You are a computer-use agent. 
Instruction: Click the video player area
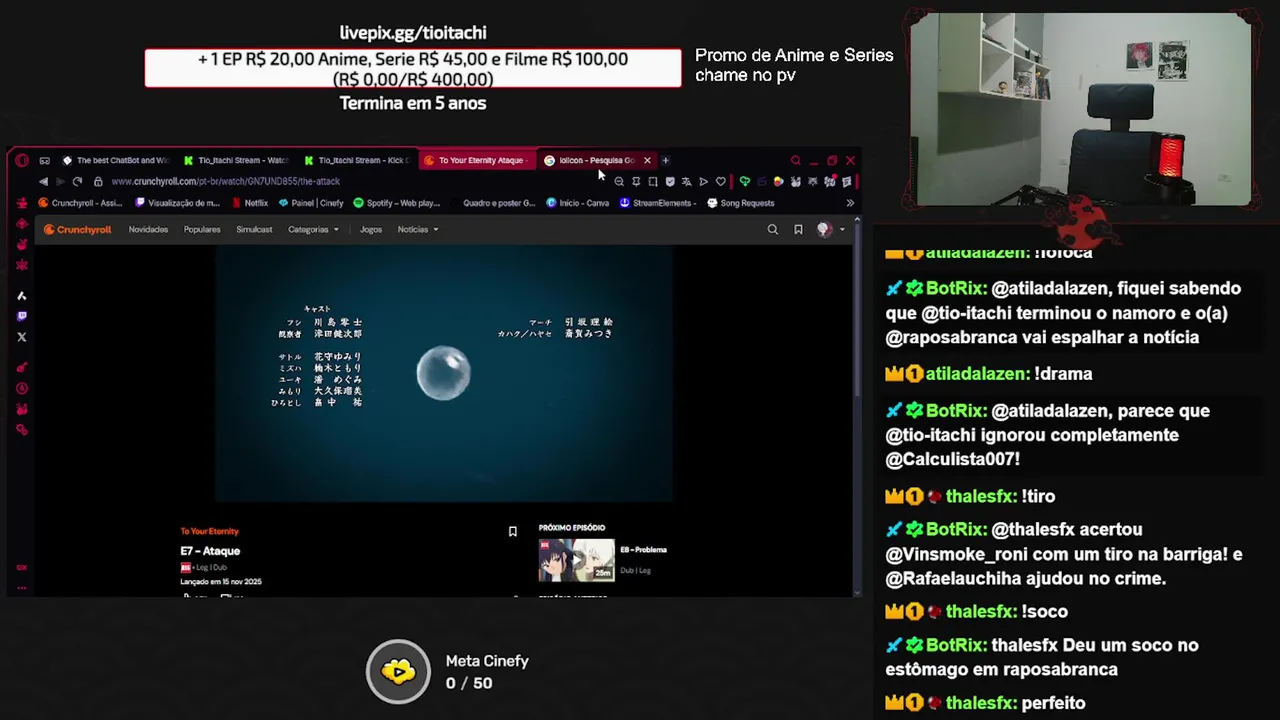(444, 374)
